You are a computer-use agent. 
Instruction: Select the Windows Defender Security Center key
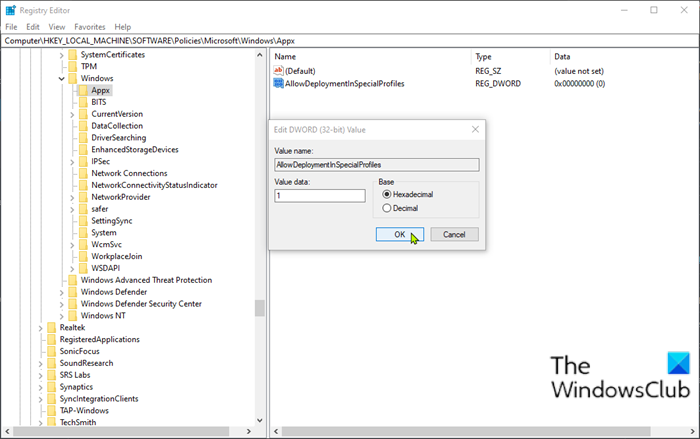pyautogui.click(x=141, y=304)
